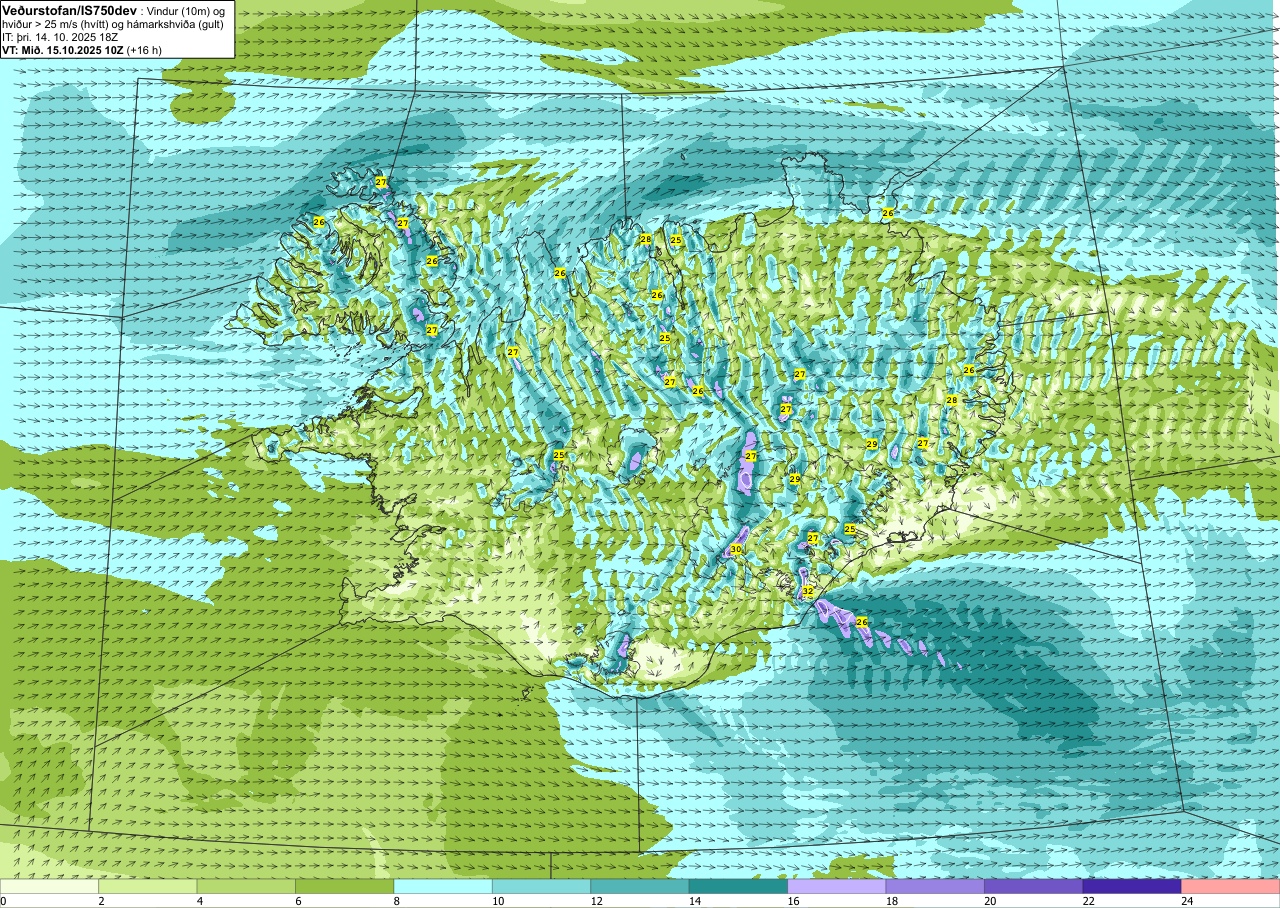This screenshot has height=908, width=1280.
Task: Click the 16–18 m/s lavender legend swatch
Action: tap(836, 886)
